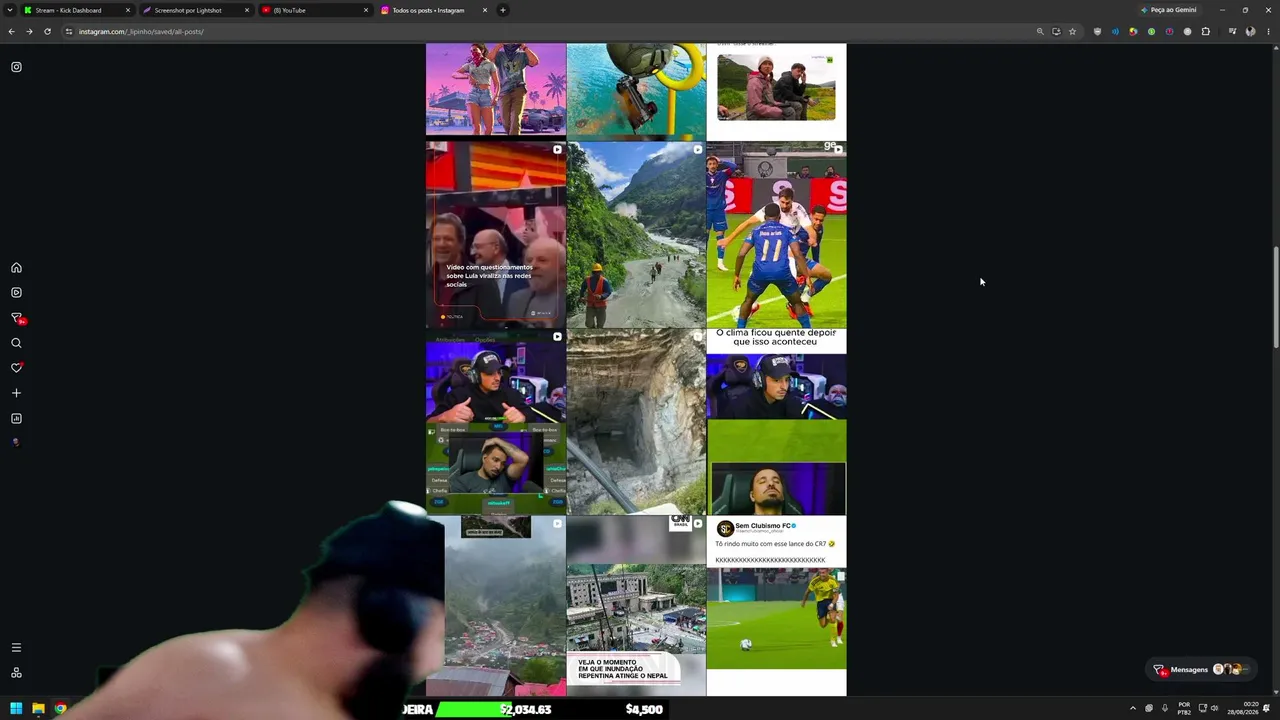Click Peça ao Gemini button
Image resolution: width=1280 pixels, height=720 pixels.
[1168, 10]
